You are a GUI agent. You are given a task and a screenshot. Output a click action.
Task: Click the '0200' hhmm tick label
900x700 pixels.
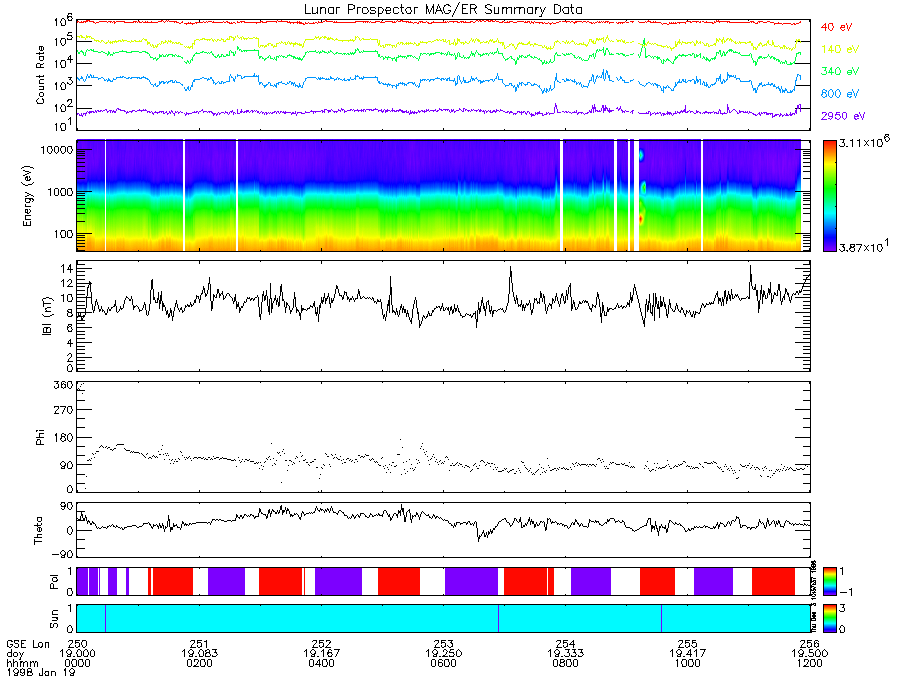(199, 663)
